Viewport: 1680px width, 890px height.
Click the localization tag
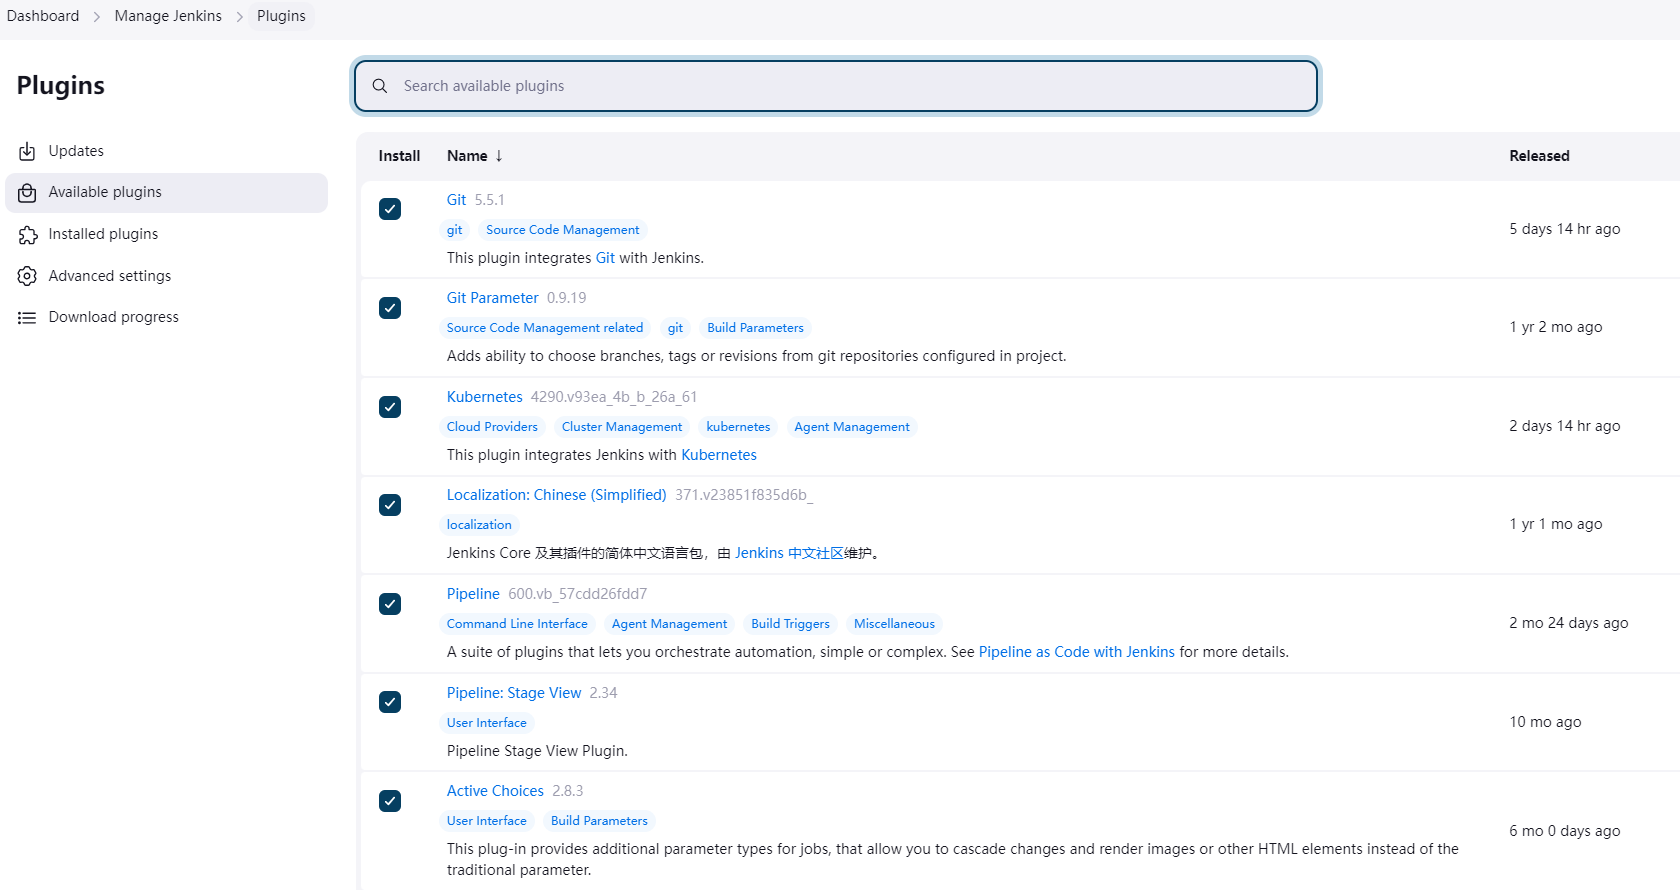(479, 525)
